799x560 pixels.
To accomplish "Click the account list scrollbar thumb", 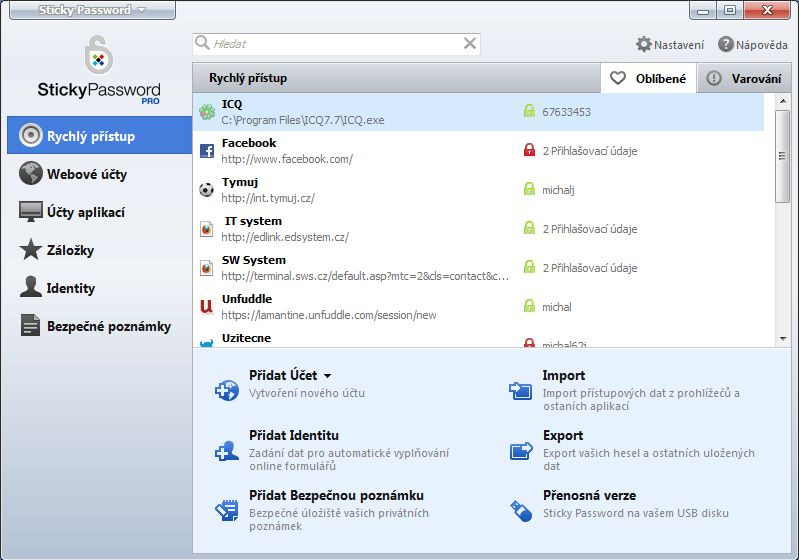I will click(x=782, y=156).
